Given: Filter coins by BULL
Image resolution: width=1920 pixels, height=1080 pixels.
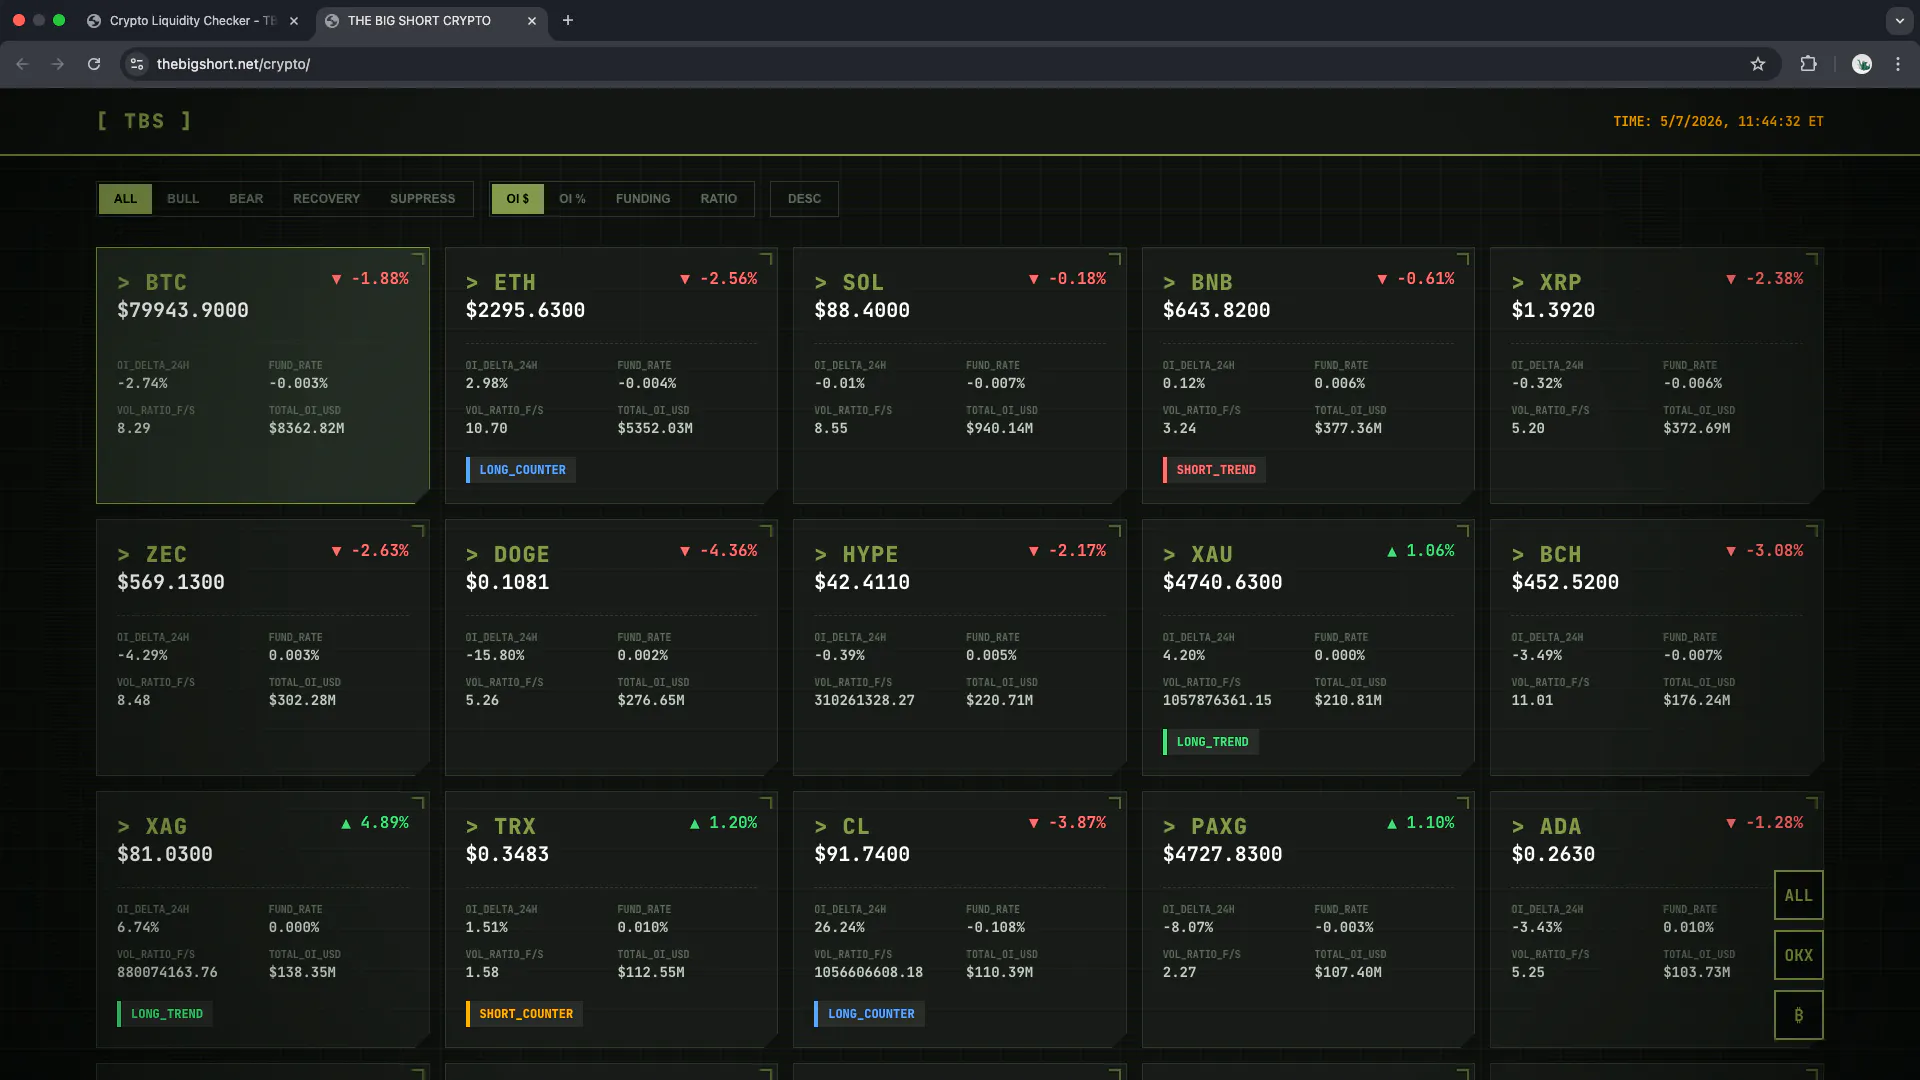Looking at the screenshot, I should [183, 199].
